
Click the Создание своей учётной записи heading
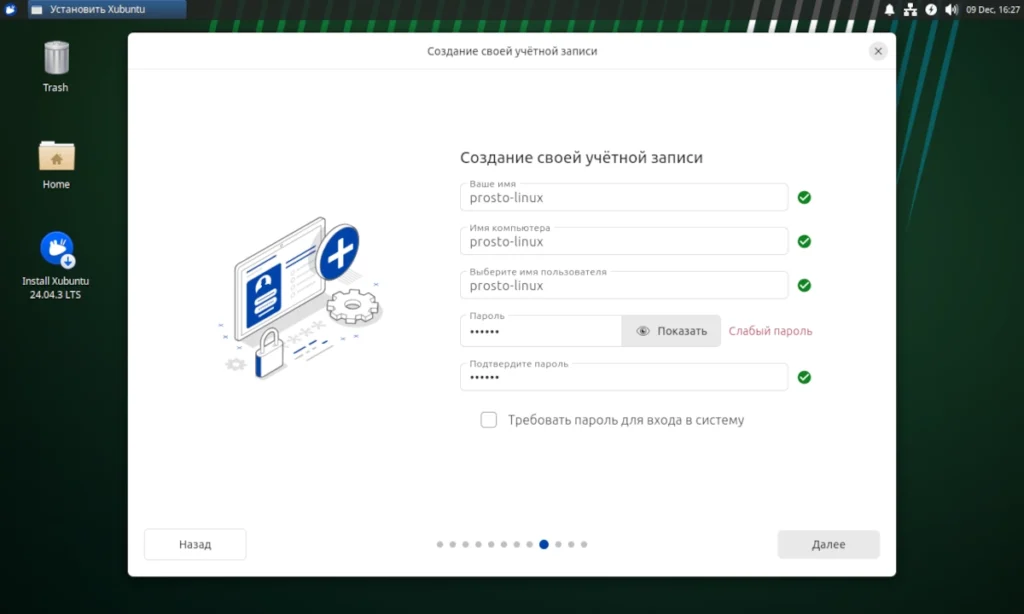coord(581,157)
